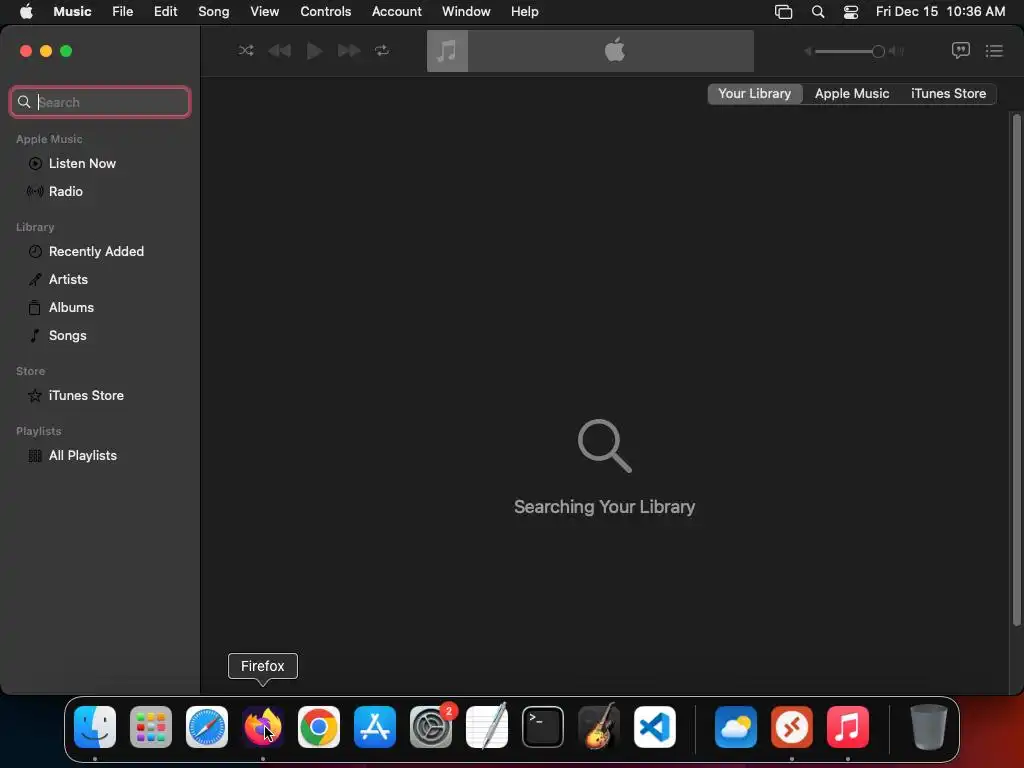The height and width of the screenshot is (768, 1024).
Task: Click the low volume speaker icon
Action: 808,51
